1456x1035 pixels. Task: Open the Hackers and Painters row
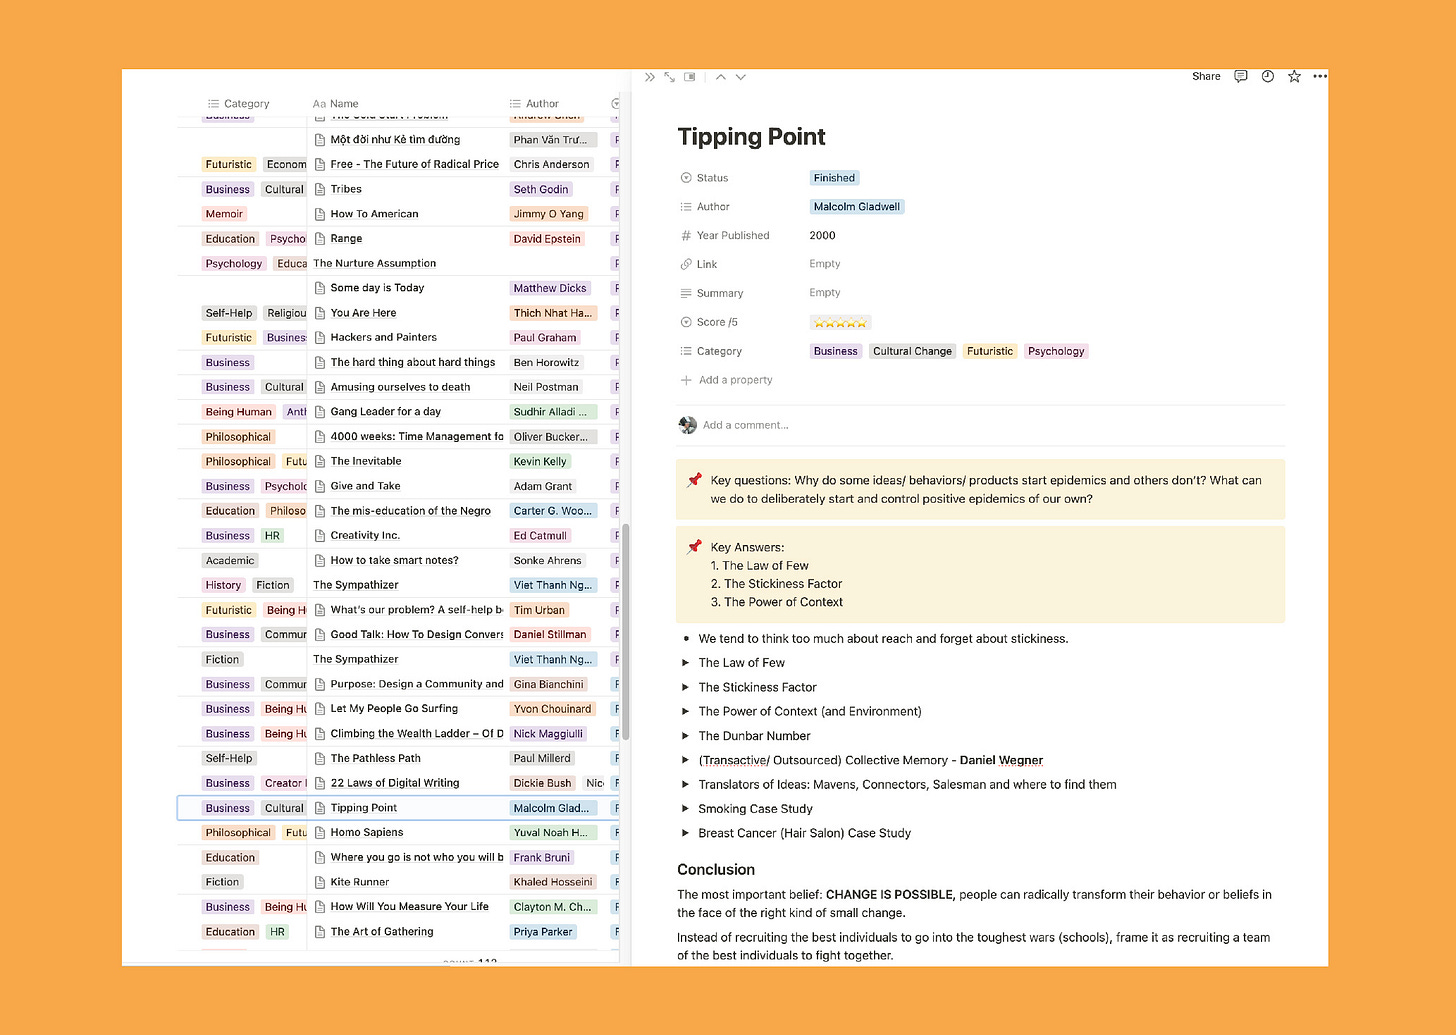tap(384, 338)
